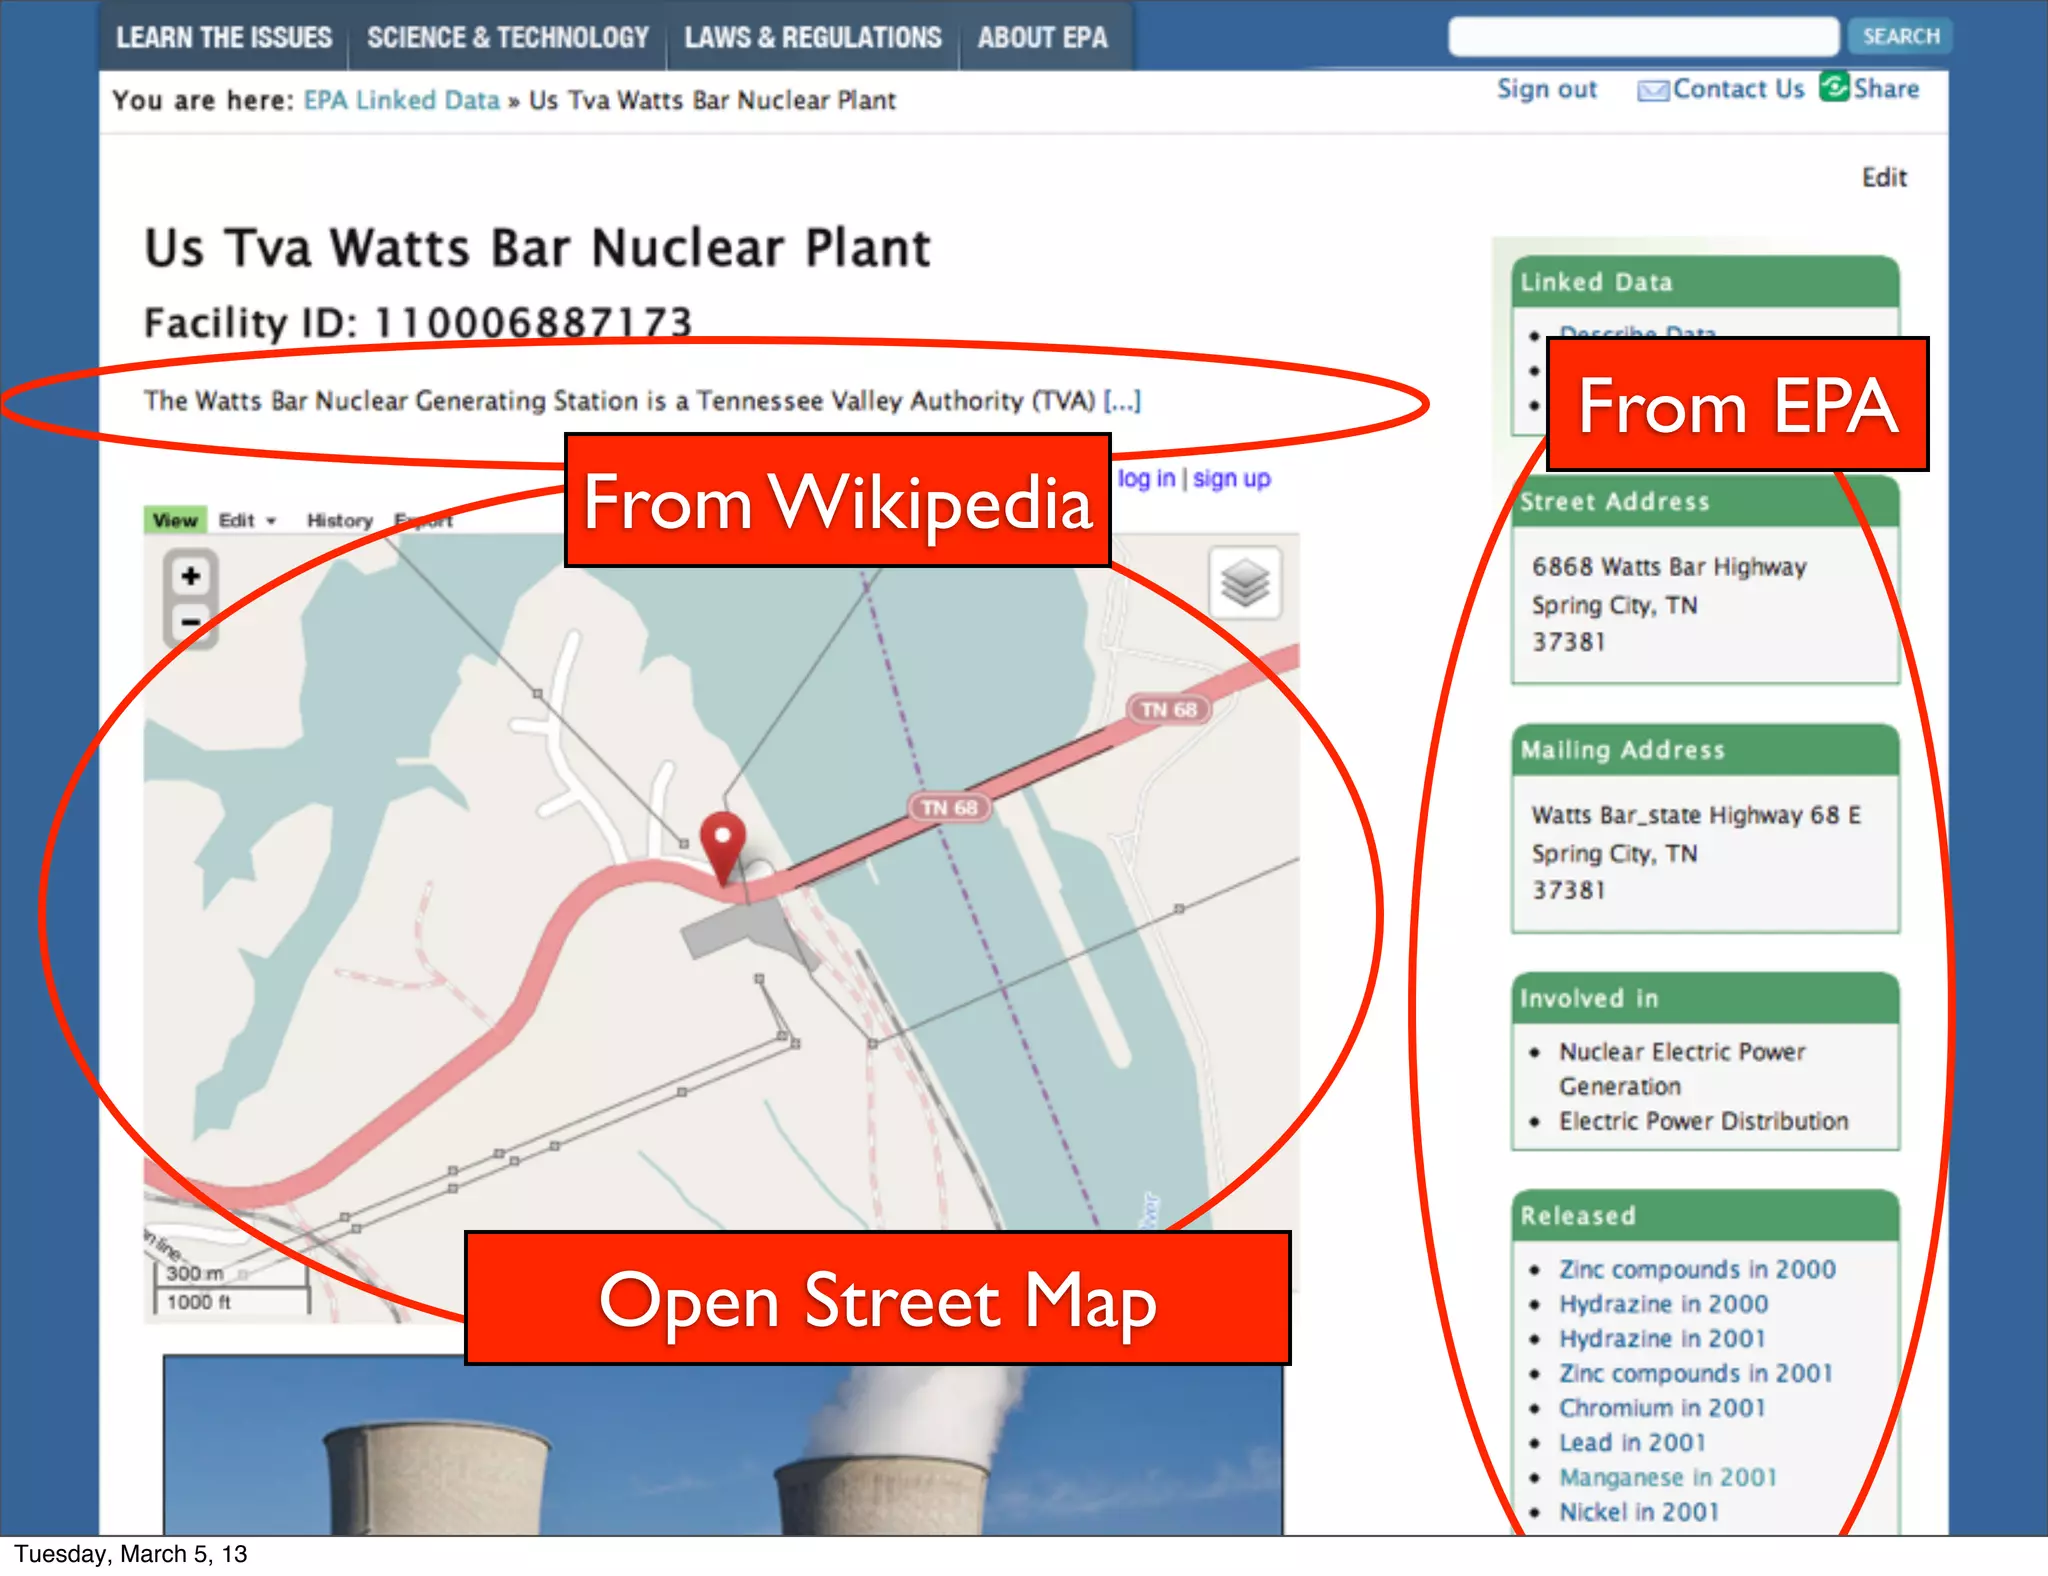Viewport: 2048px width, 1576px height.
Task: Open About EPA menu
Action: coord(1043,38)
